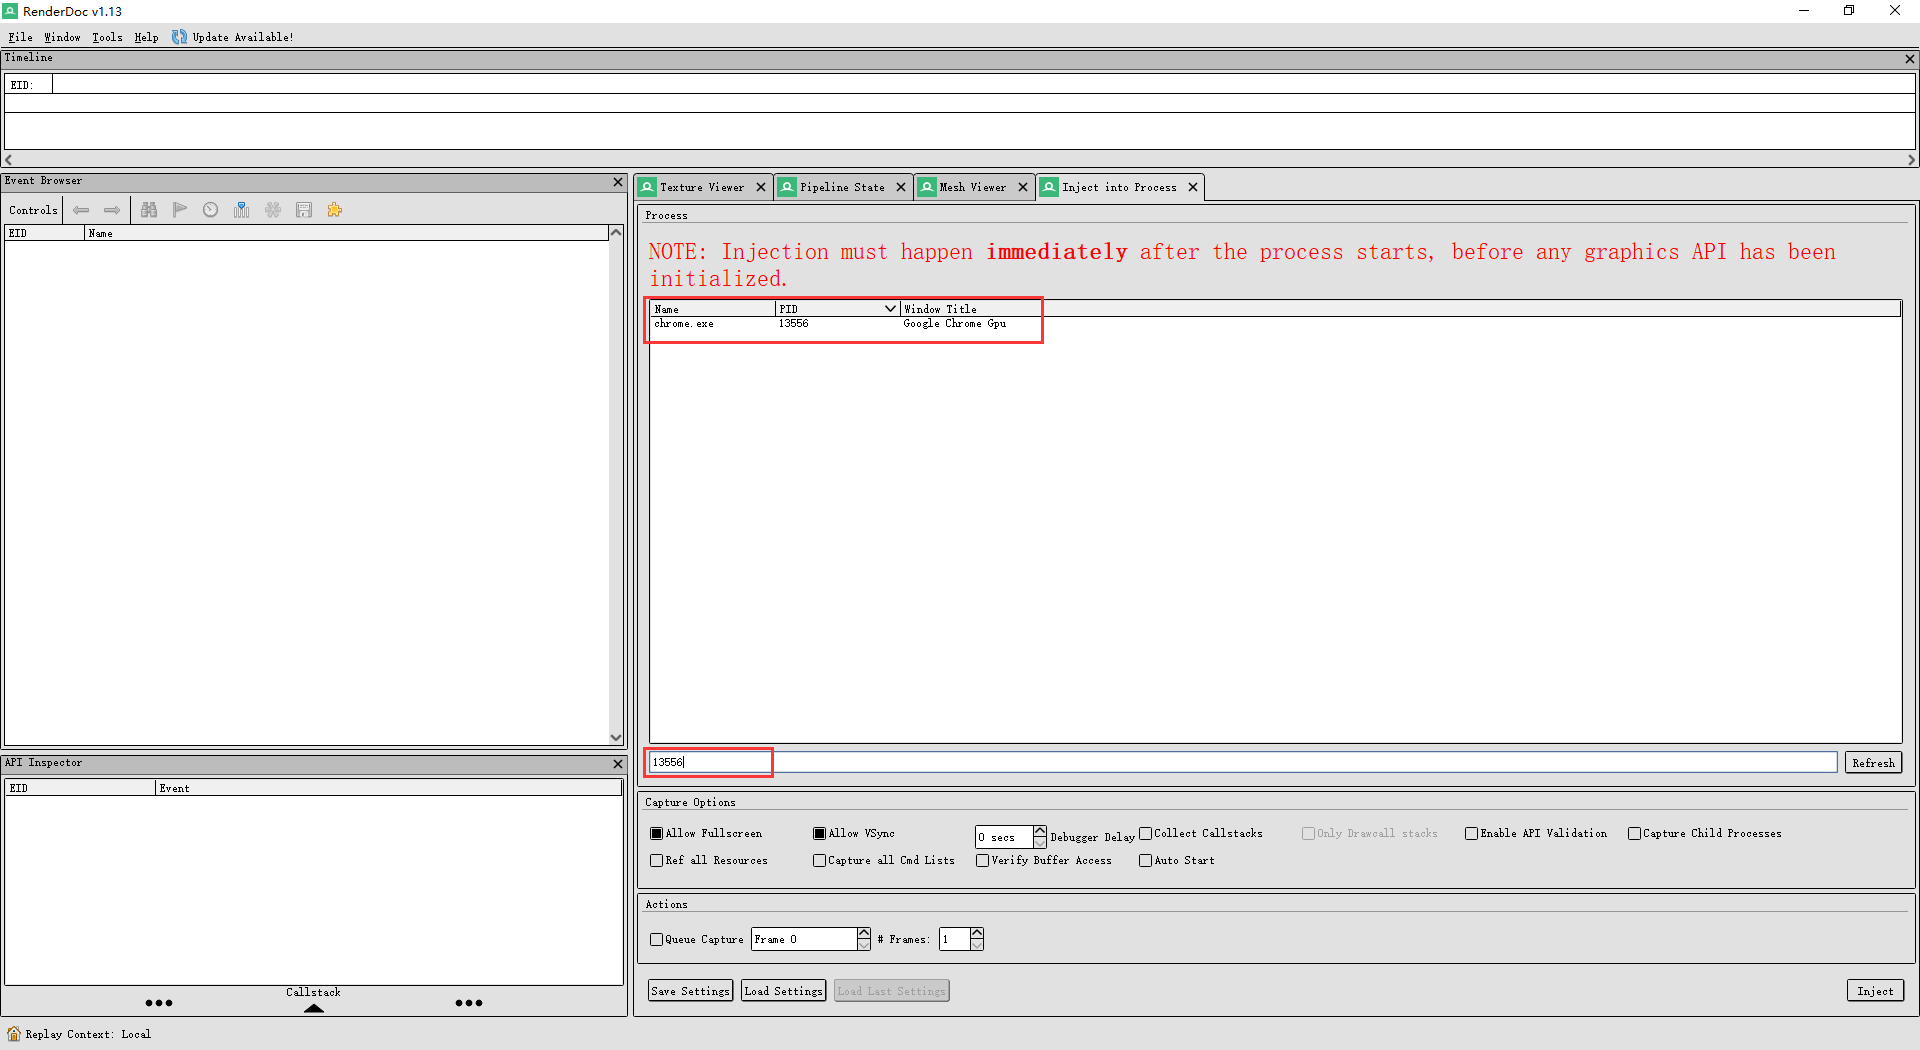Screen dimensions: 1920x1050
Task: Click the Refresh process list button
Action: click(x=1872, y=763)
